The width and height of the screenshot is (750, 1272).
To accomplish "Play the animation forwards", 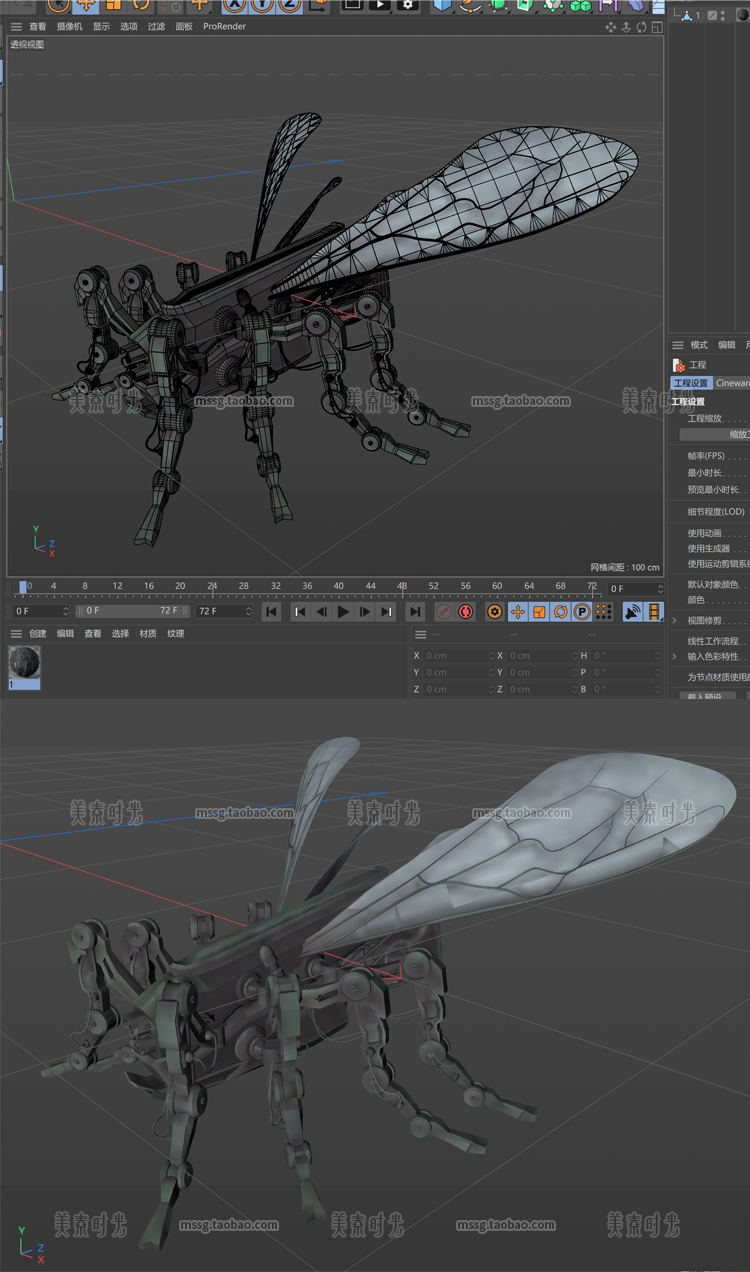I will click(x=343, y=611).
